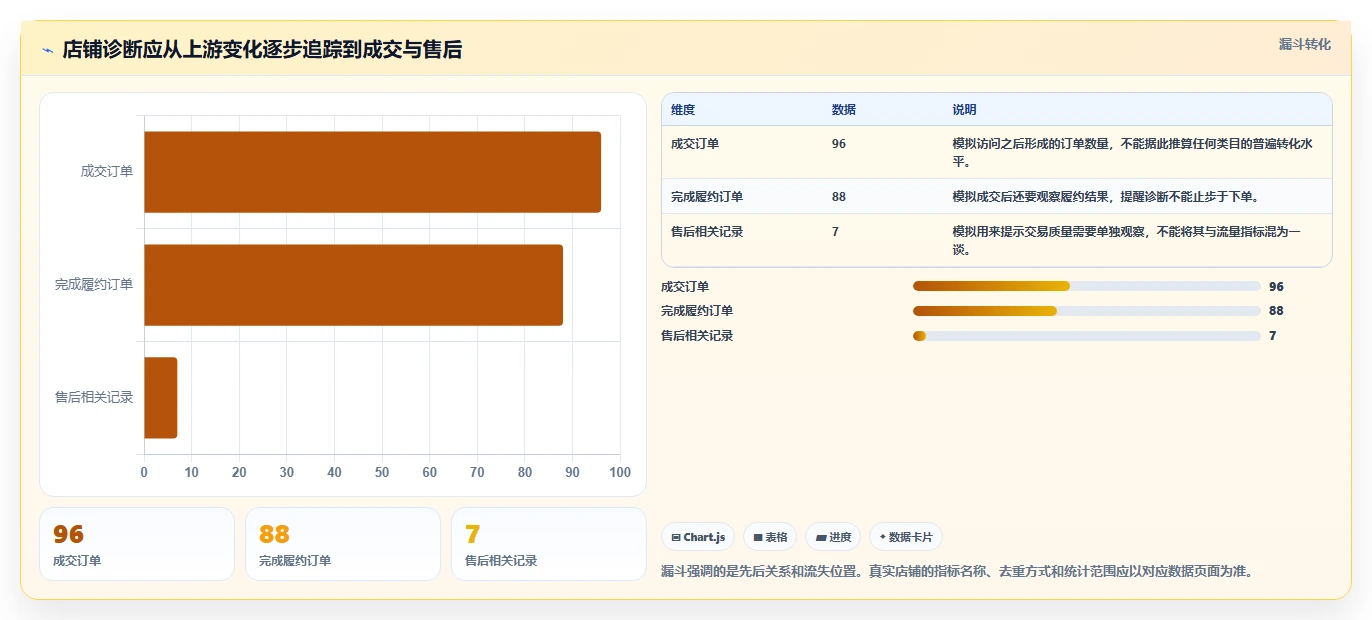Click the 表格 tag chip
1372x620 pixels.
tap(770, 537)
